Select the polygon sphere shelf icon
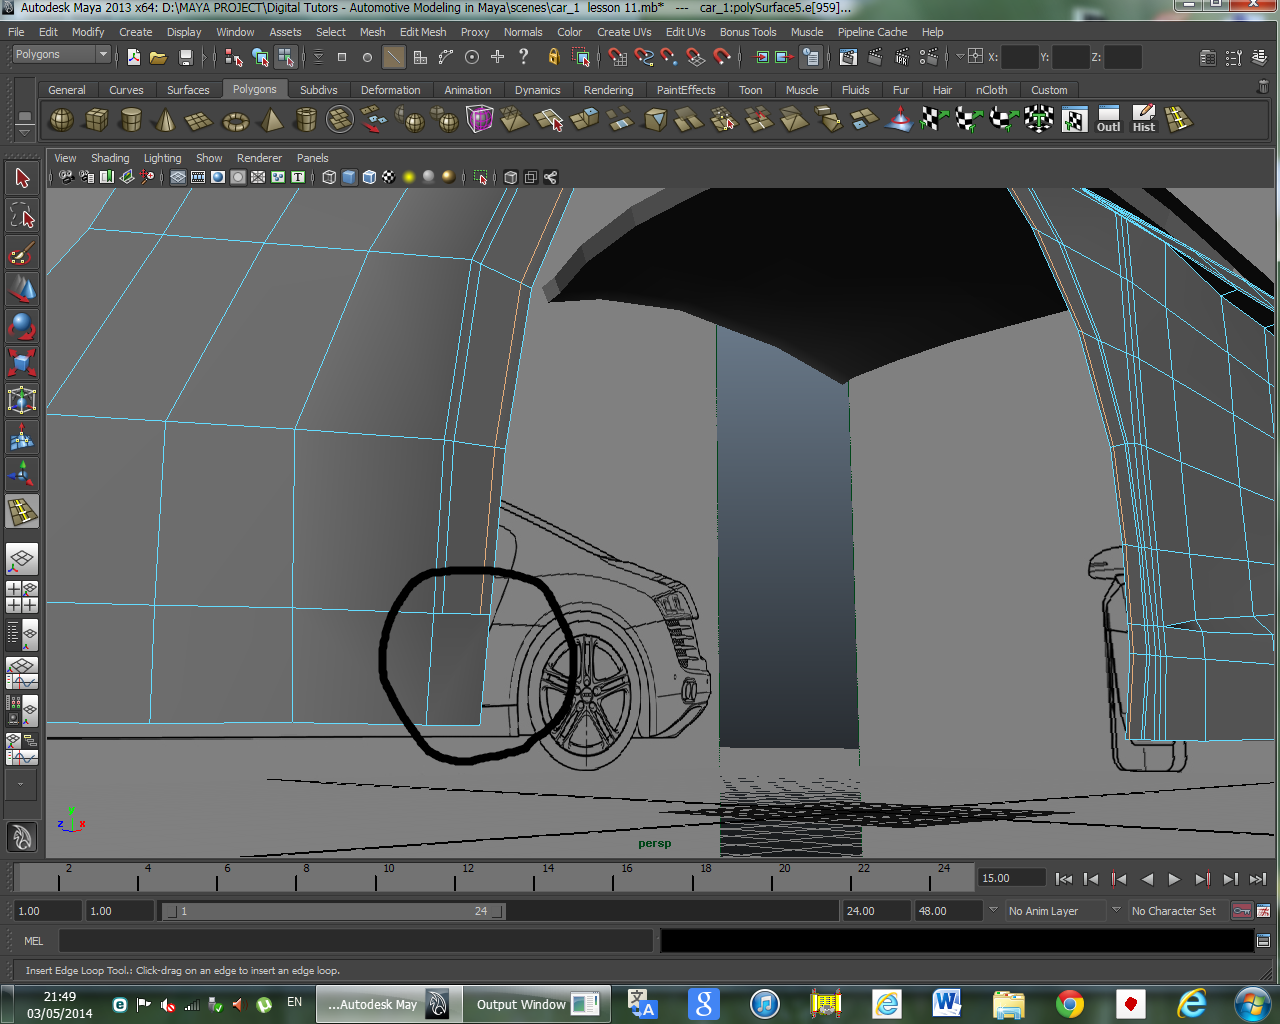This screenshot has height=1024, width=1280. coord(62,121)
